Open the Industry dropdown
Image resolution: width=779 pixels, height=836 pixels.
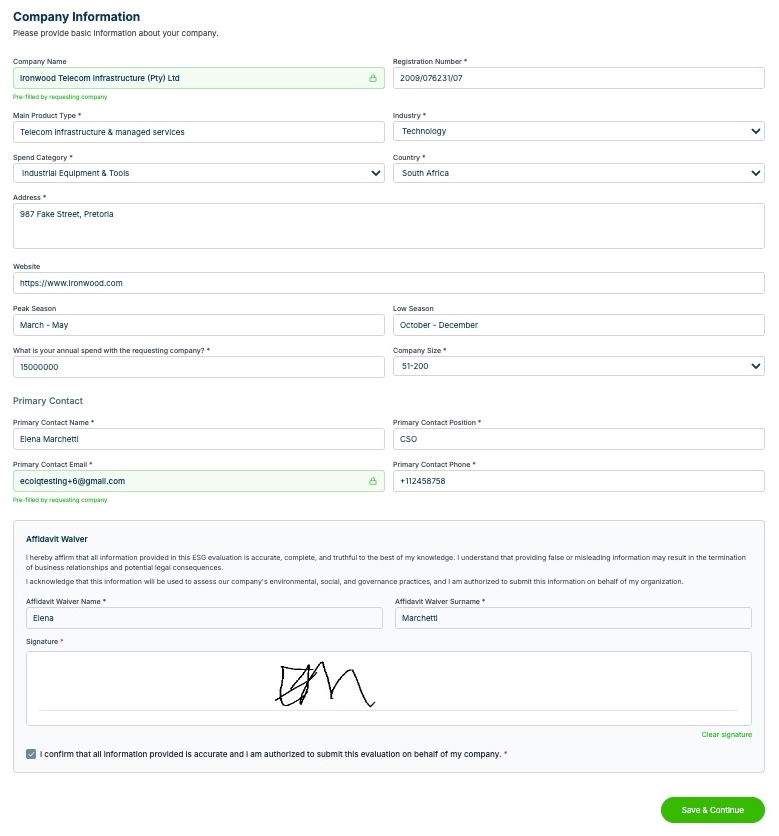click(579, 131)
